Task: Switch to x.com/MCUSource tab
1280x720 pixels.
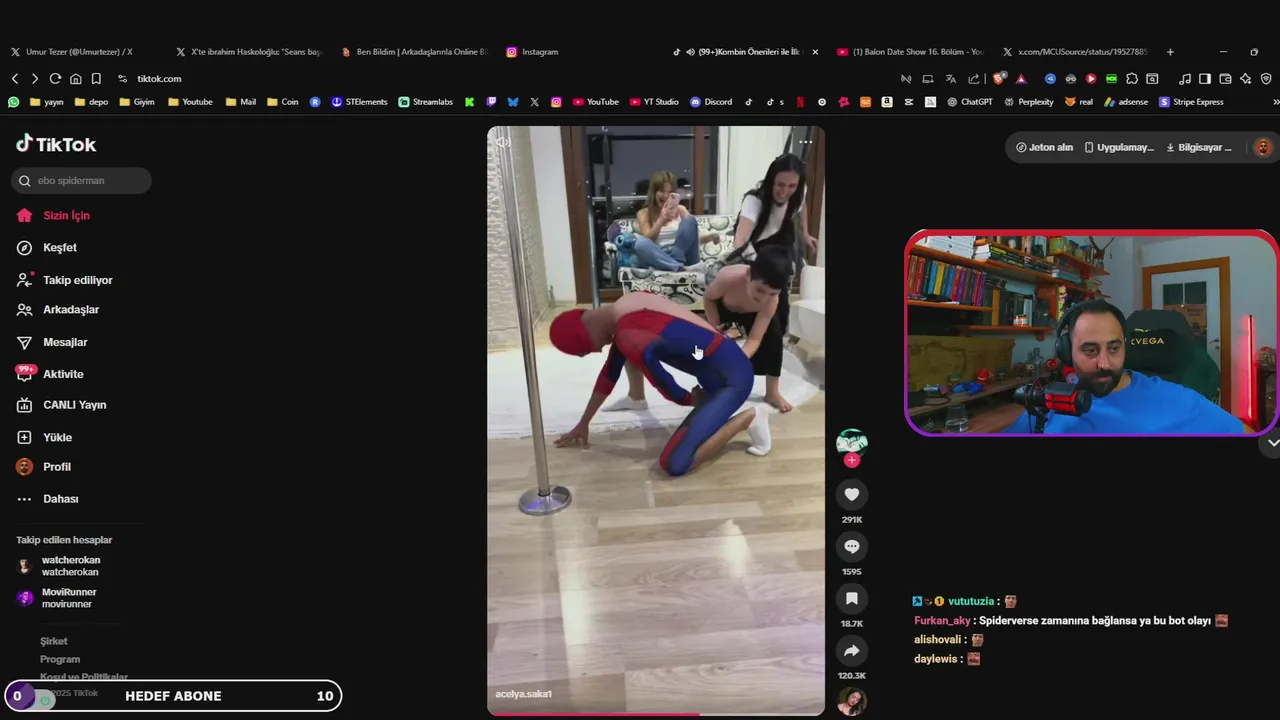Action: coord(1077,52)
